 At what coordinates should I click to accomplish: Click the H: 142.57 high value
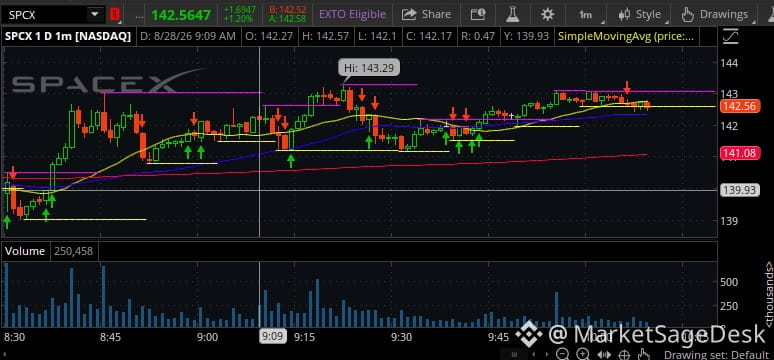[326, 37]
